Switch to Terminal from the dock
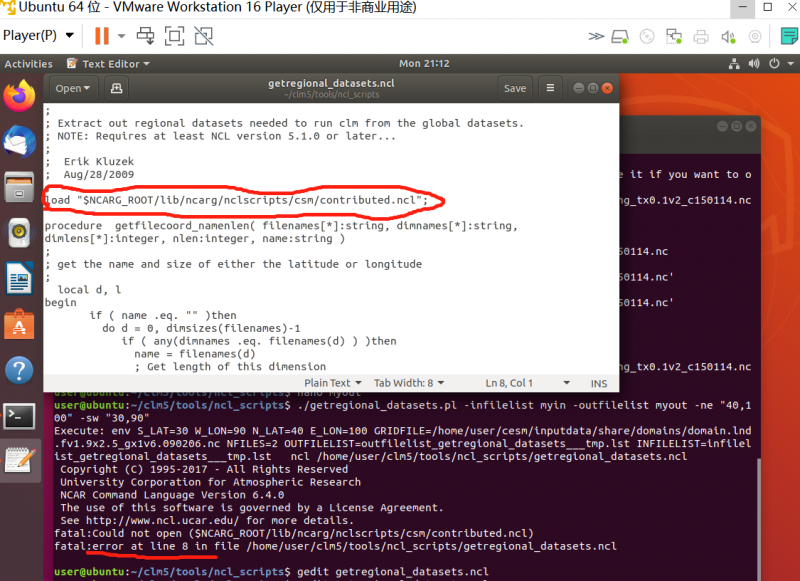 (19, 415)
